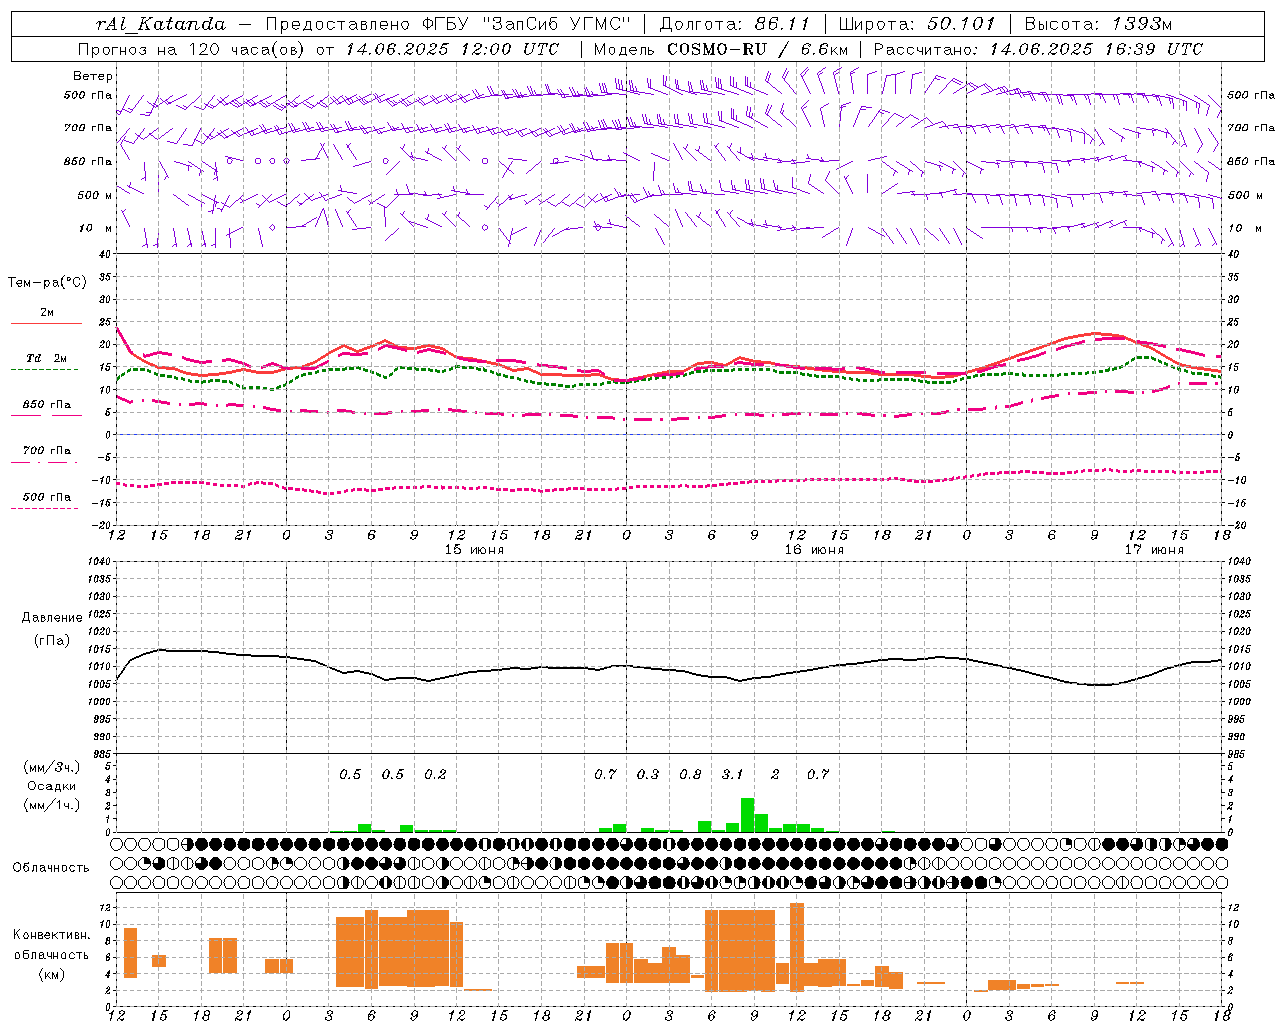Click the Облачность cloud cover label
Viewport: 1280px width, 1024px height.
tap(51, 867)
